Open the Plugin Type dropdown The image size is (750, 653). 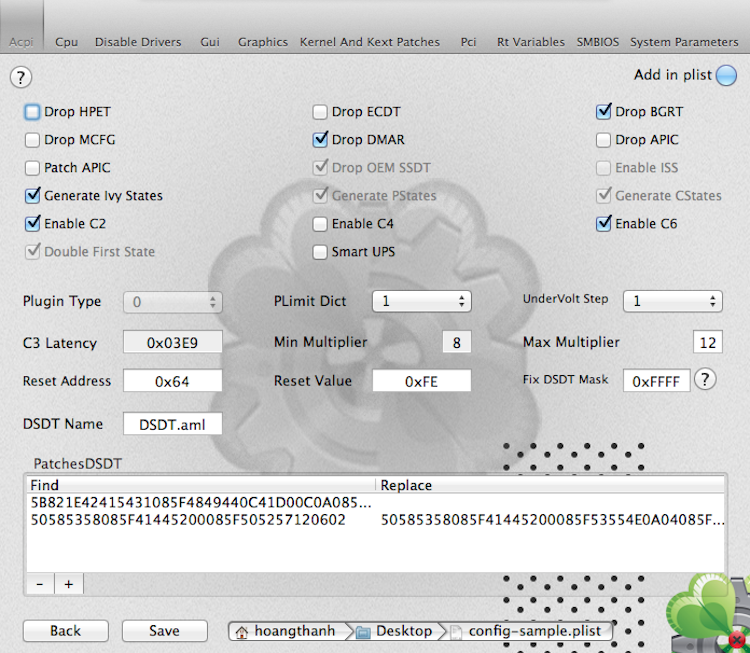pos(173,302)
